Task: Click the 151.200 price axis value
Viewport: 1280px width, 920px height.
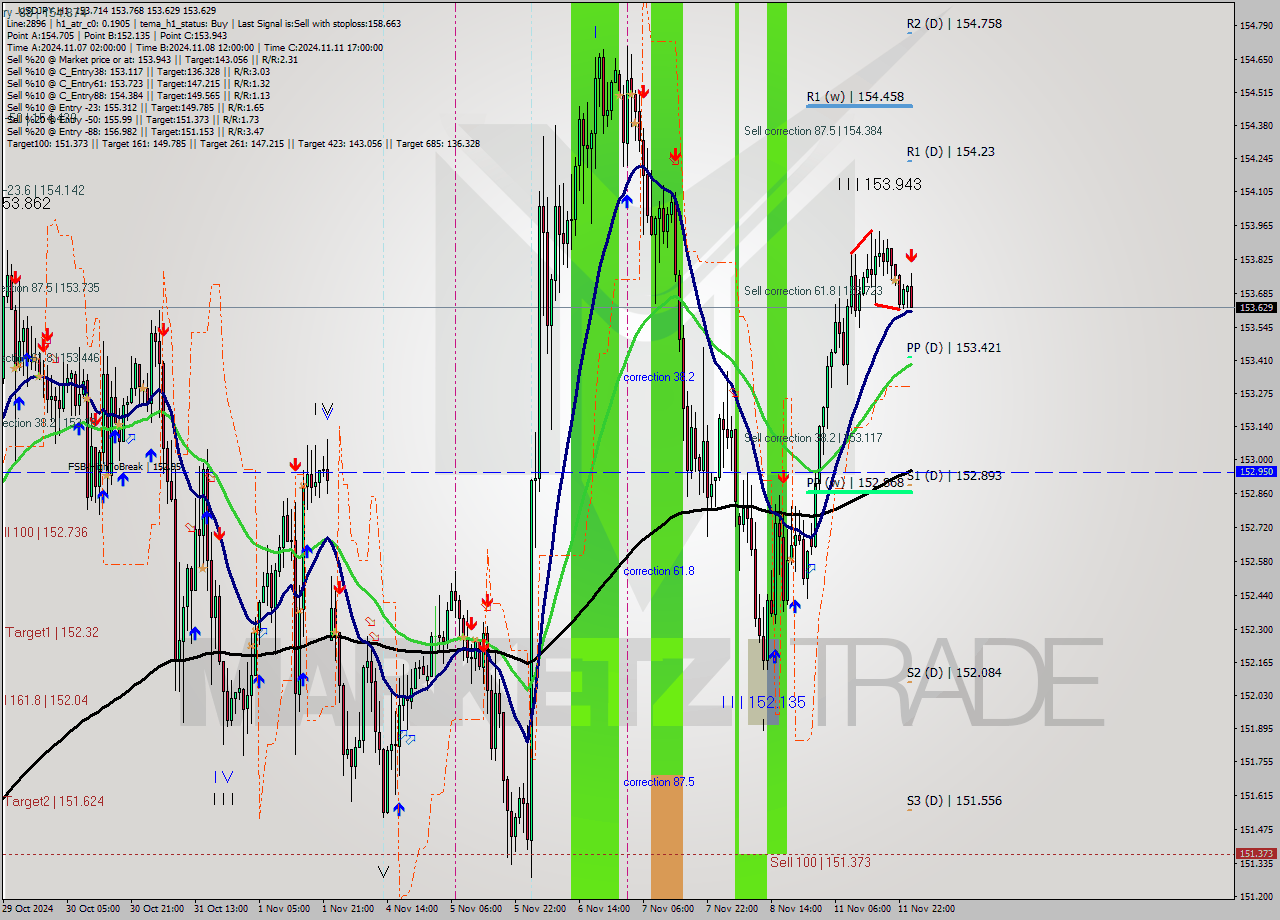Action: (x=1256, y=896)
